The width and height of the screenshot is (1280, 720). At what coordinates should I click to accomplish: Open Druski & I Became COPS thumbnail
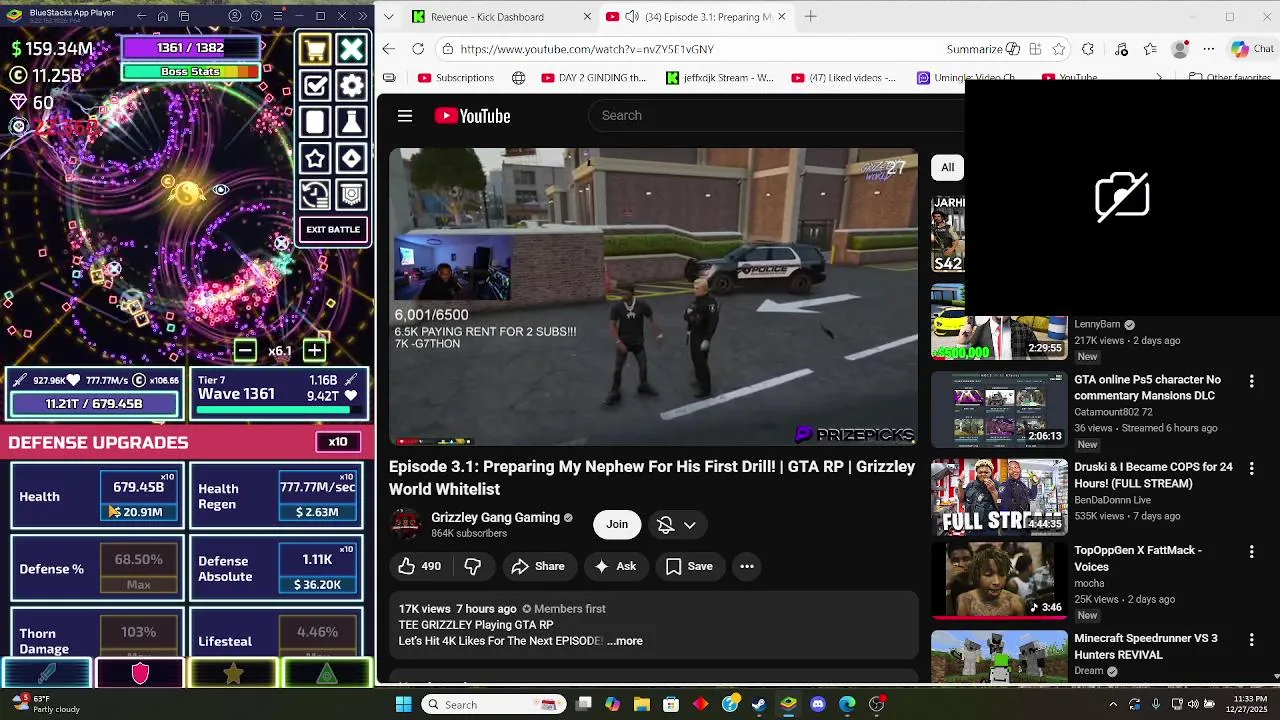pos(999,497)
